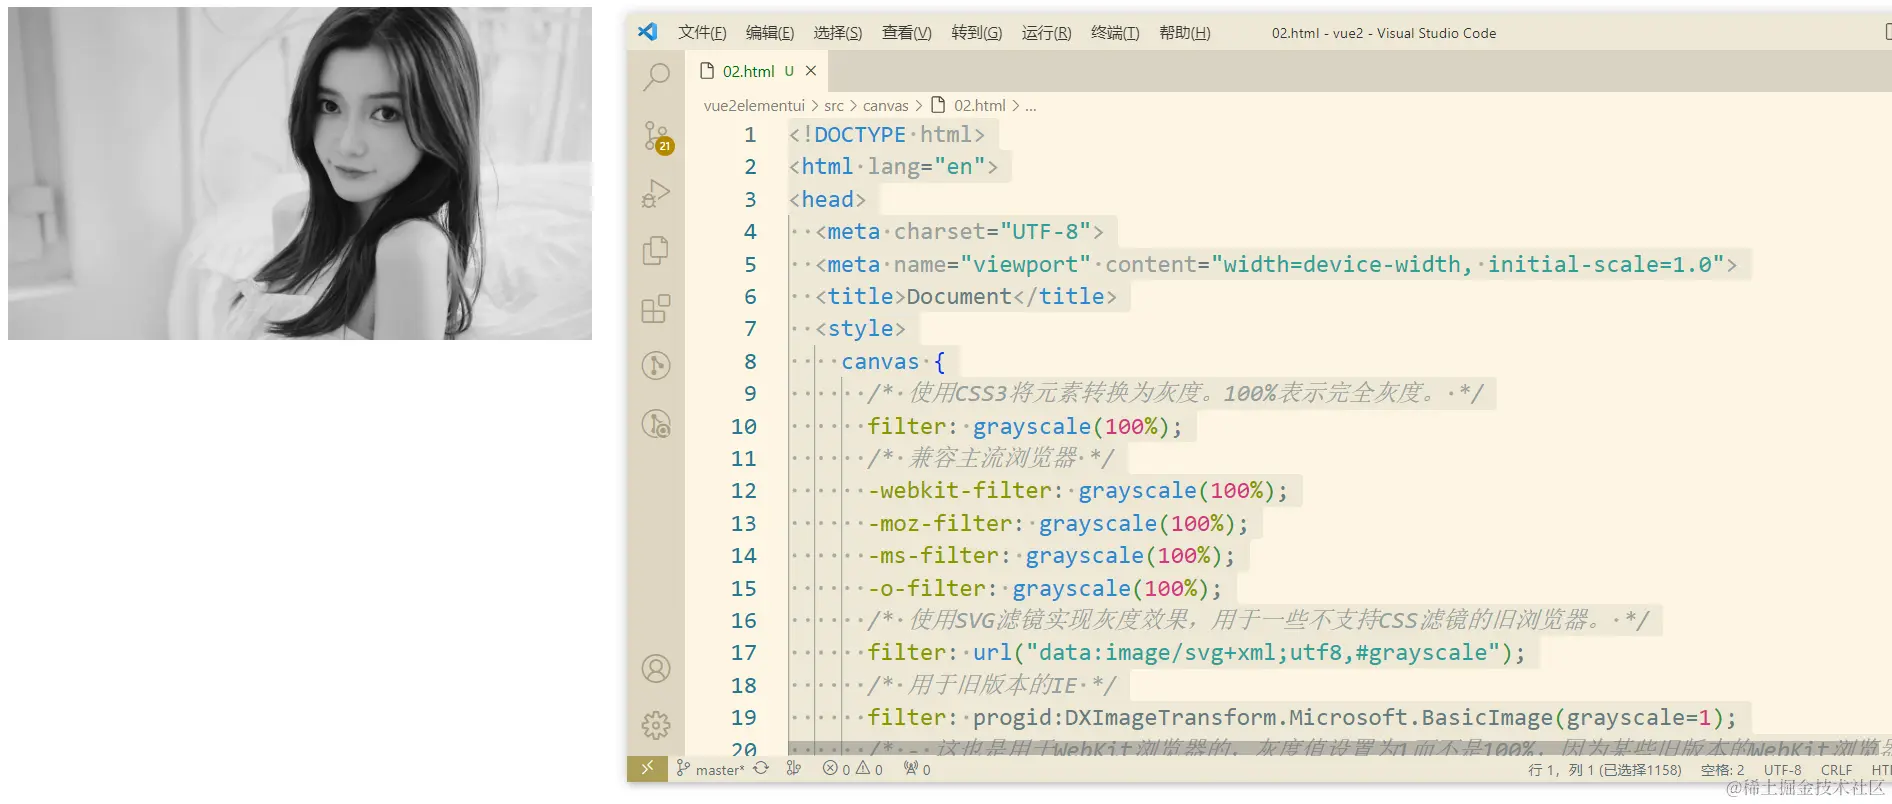Click line number 10 in the gutter
Screen dimensions: 1892x804
(x=744, y=427)
